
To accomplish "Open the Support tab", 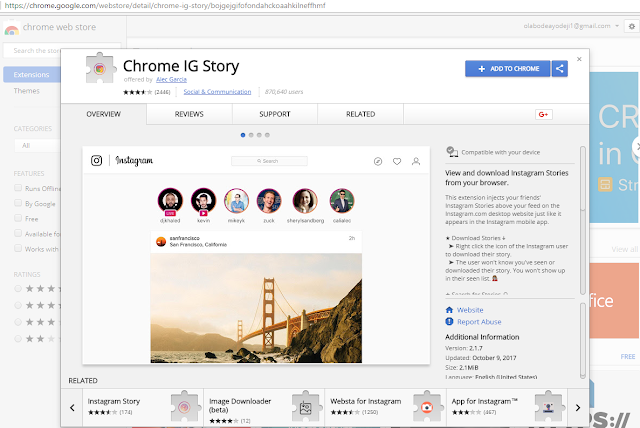I will coord(275,114).
